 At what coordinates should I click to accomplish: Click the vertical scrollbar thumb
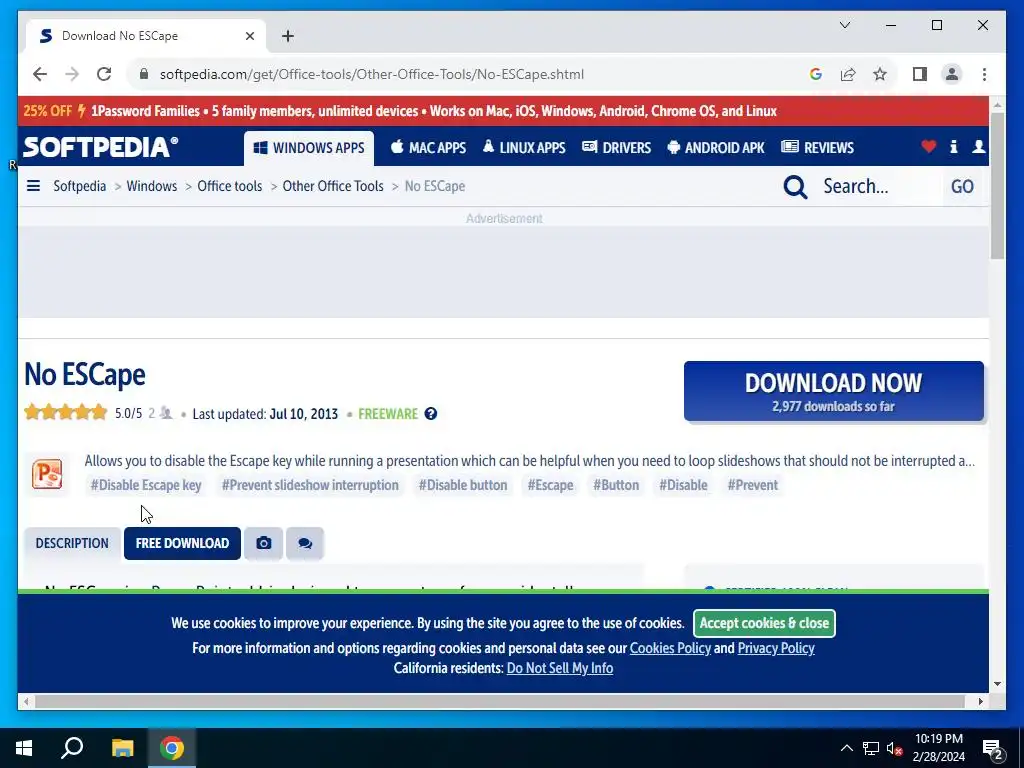997,186
